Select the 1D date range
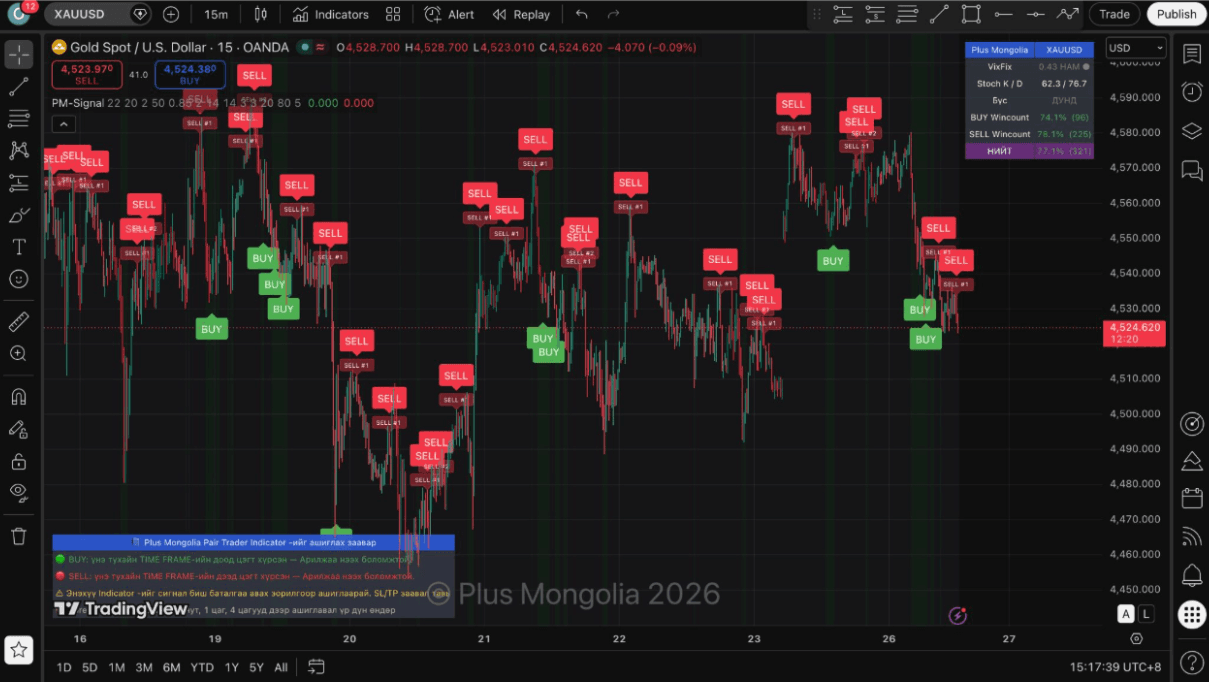The height and width of the screenshot is (682, 1209). tap(63, 667)
